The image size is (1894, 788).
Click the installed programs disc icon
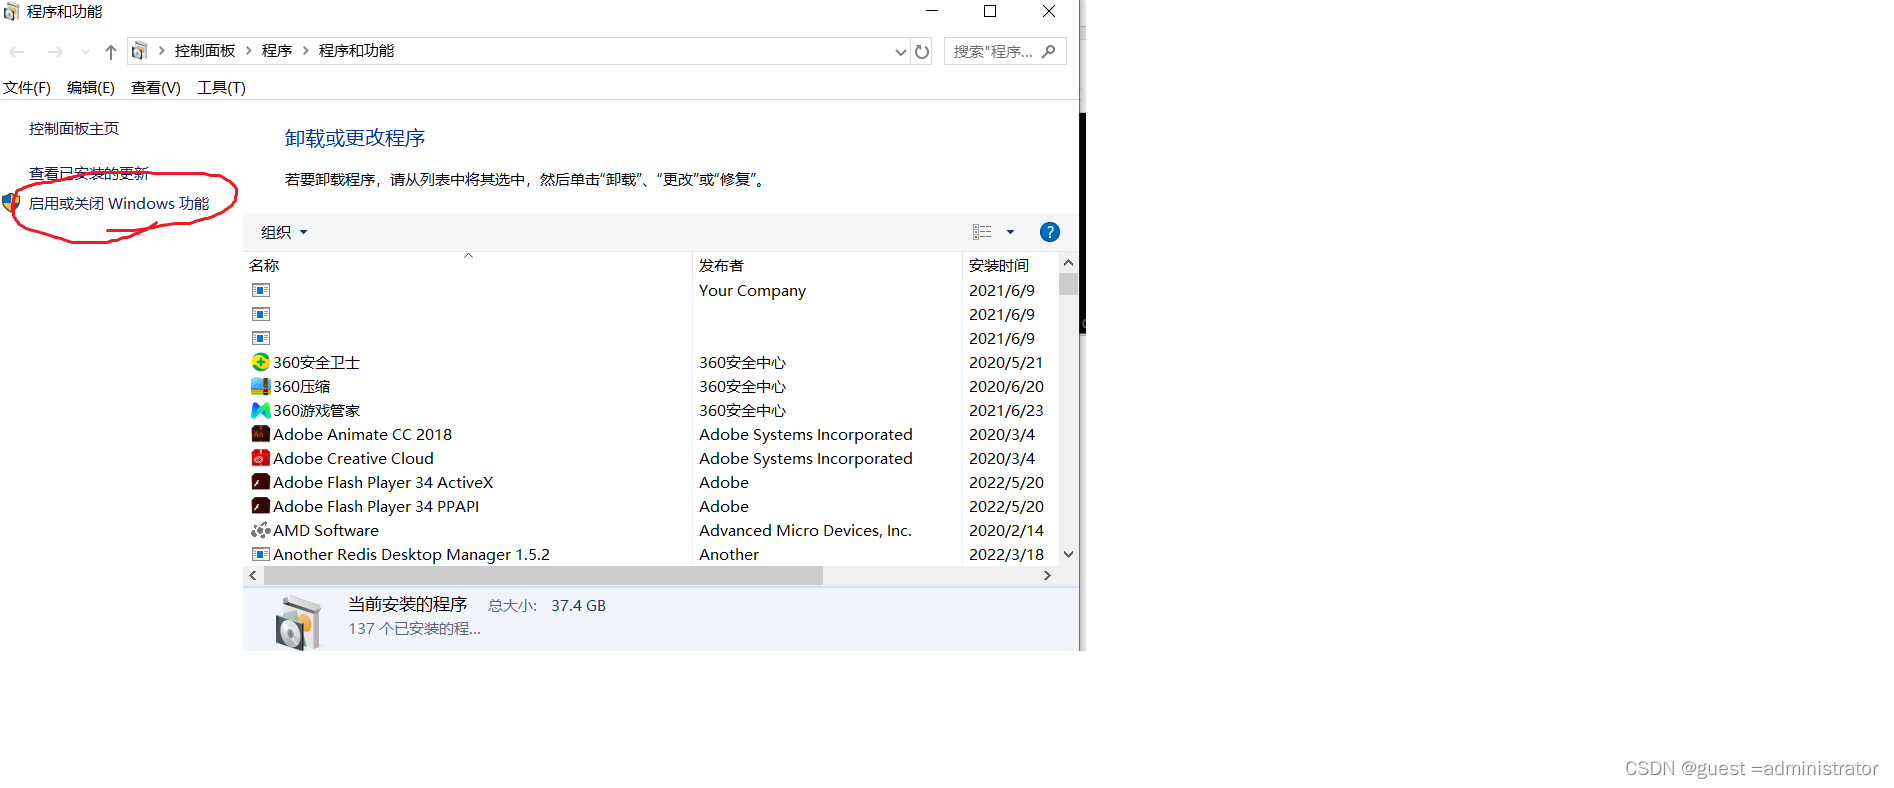298,622
